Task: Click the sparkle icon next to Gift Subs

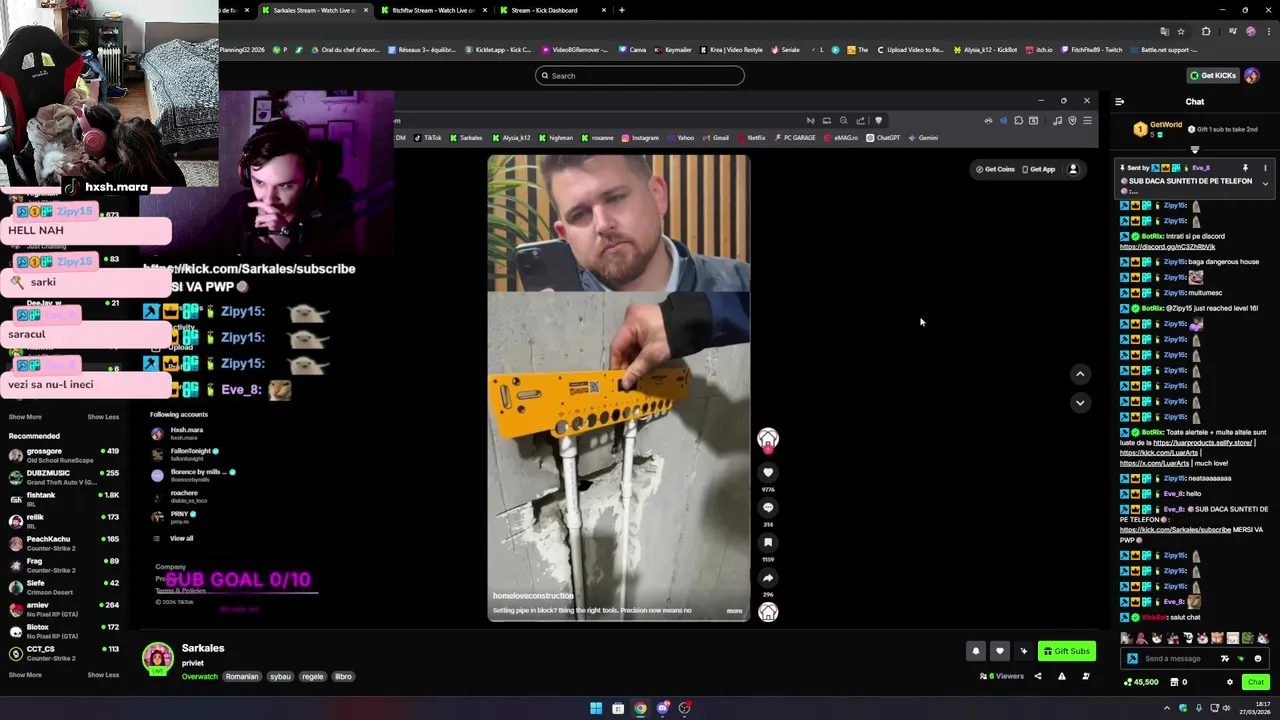Action: 1023,651
